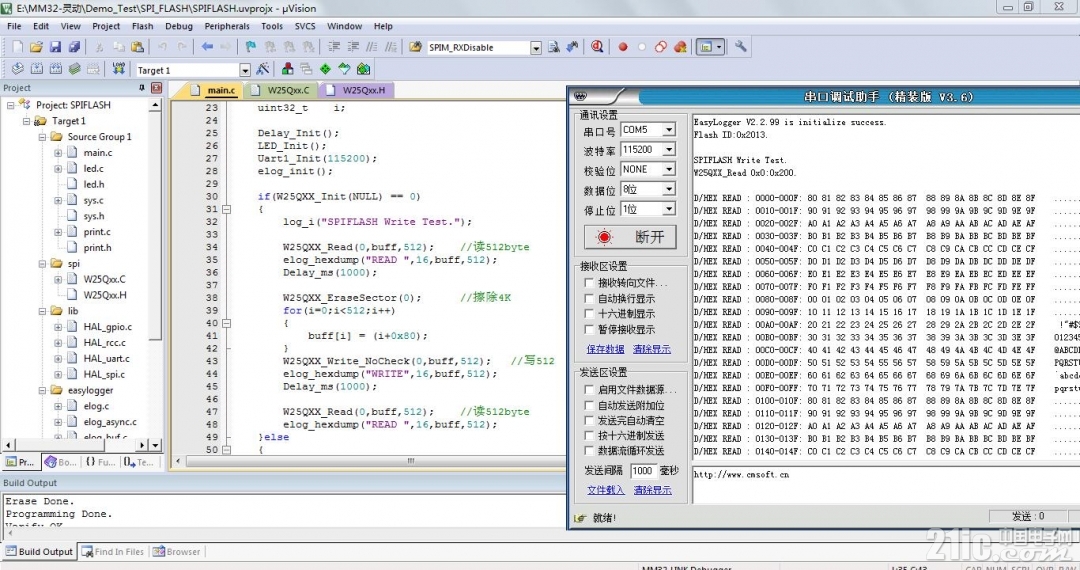Click 文件载入 link in send settings

click(605, 490)
